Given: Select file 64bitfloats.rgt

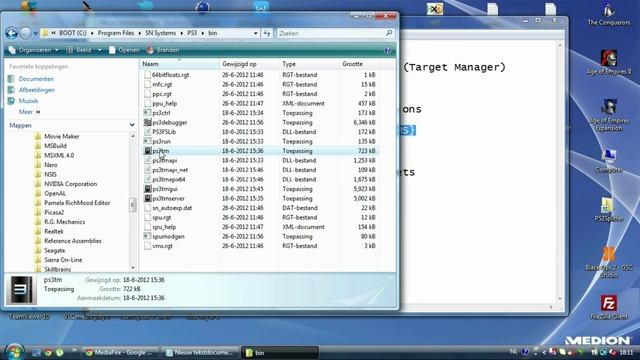Looking at the screenshot, I should pos(170,75).
